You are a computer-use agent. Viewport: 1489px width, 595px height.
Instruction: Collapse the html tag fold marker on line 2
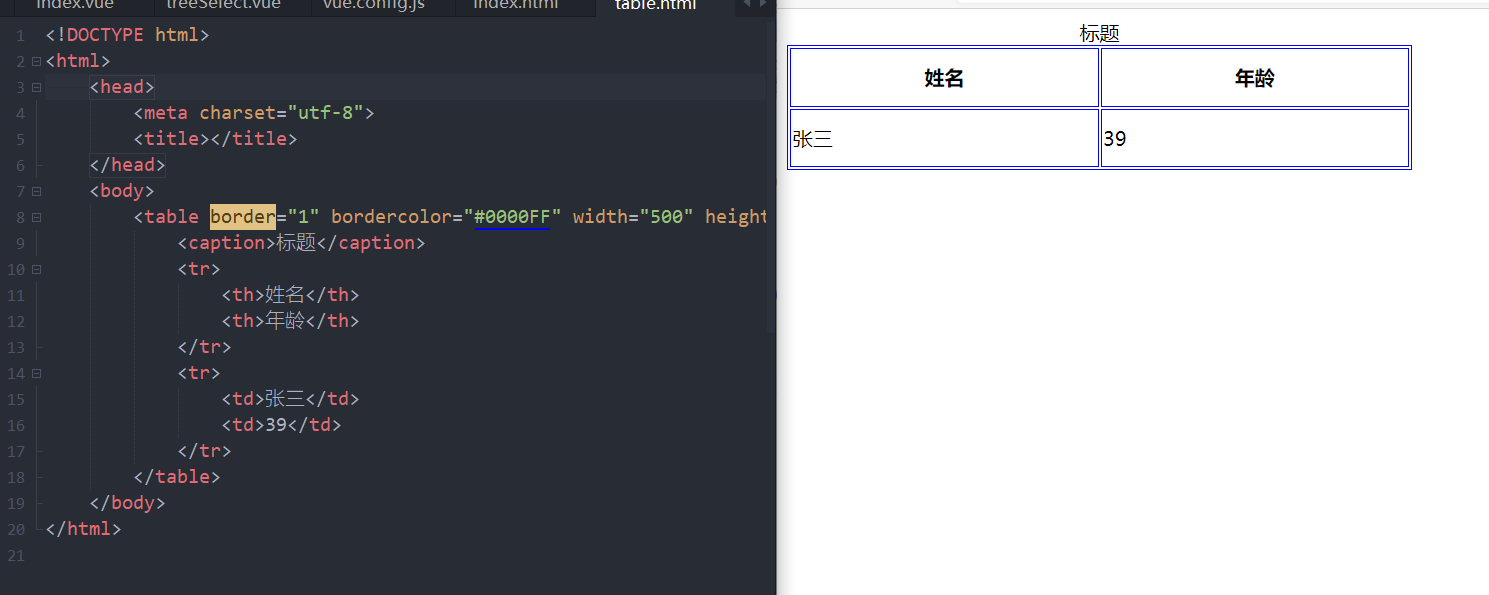point(36,61)
